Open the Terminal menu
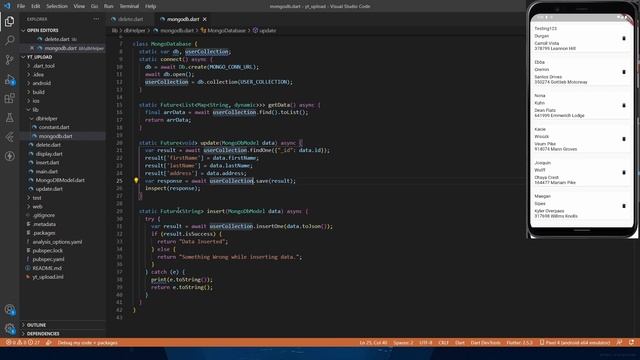The image size is (640, 360). pyautogui.click(x=129, y=6)
